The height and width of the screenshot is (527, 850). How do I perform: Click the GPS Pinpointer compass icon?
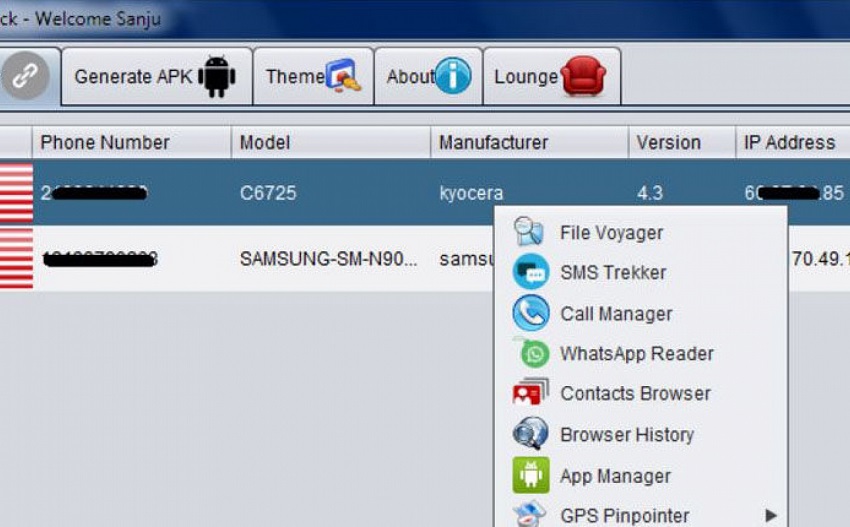click(x=530, y=514)
